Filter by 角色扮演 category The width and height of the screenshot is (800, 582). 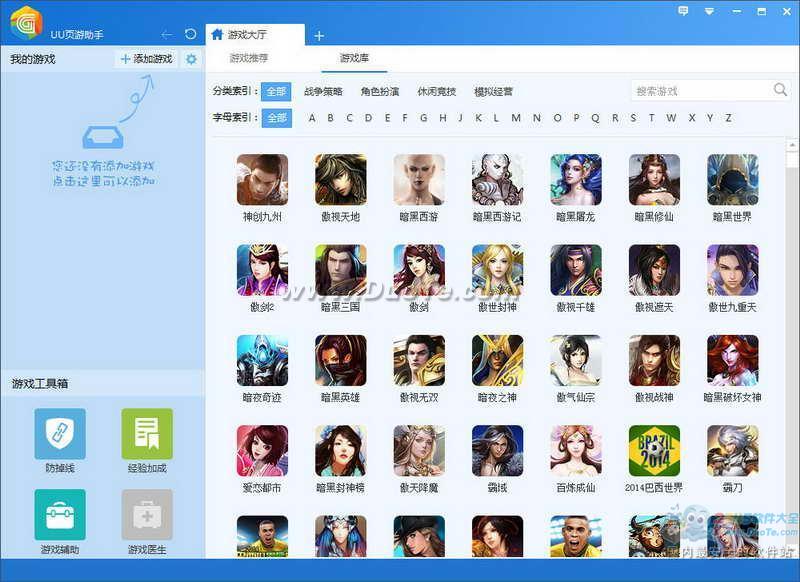[380, 91]
